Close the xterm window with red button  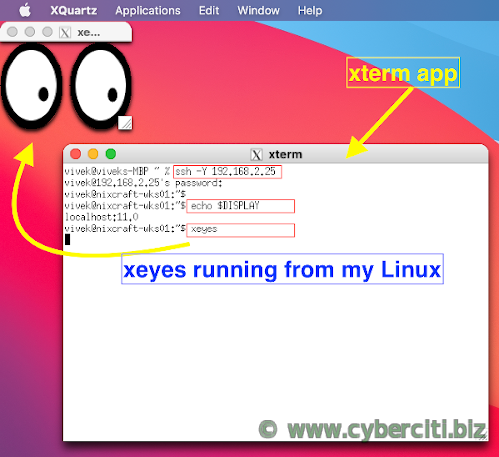click(x=76, y=154)
